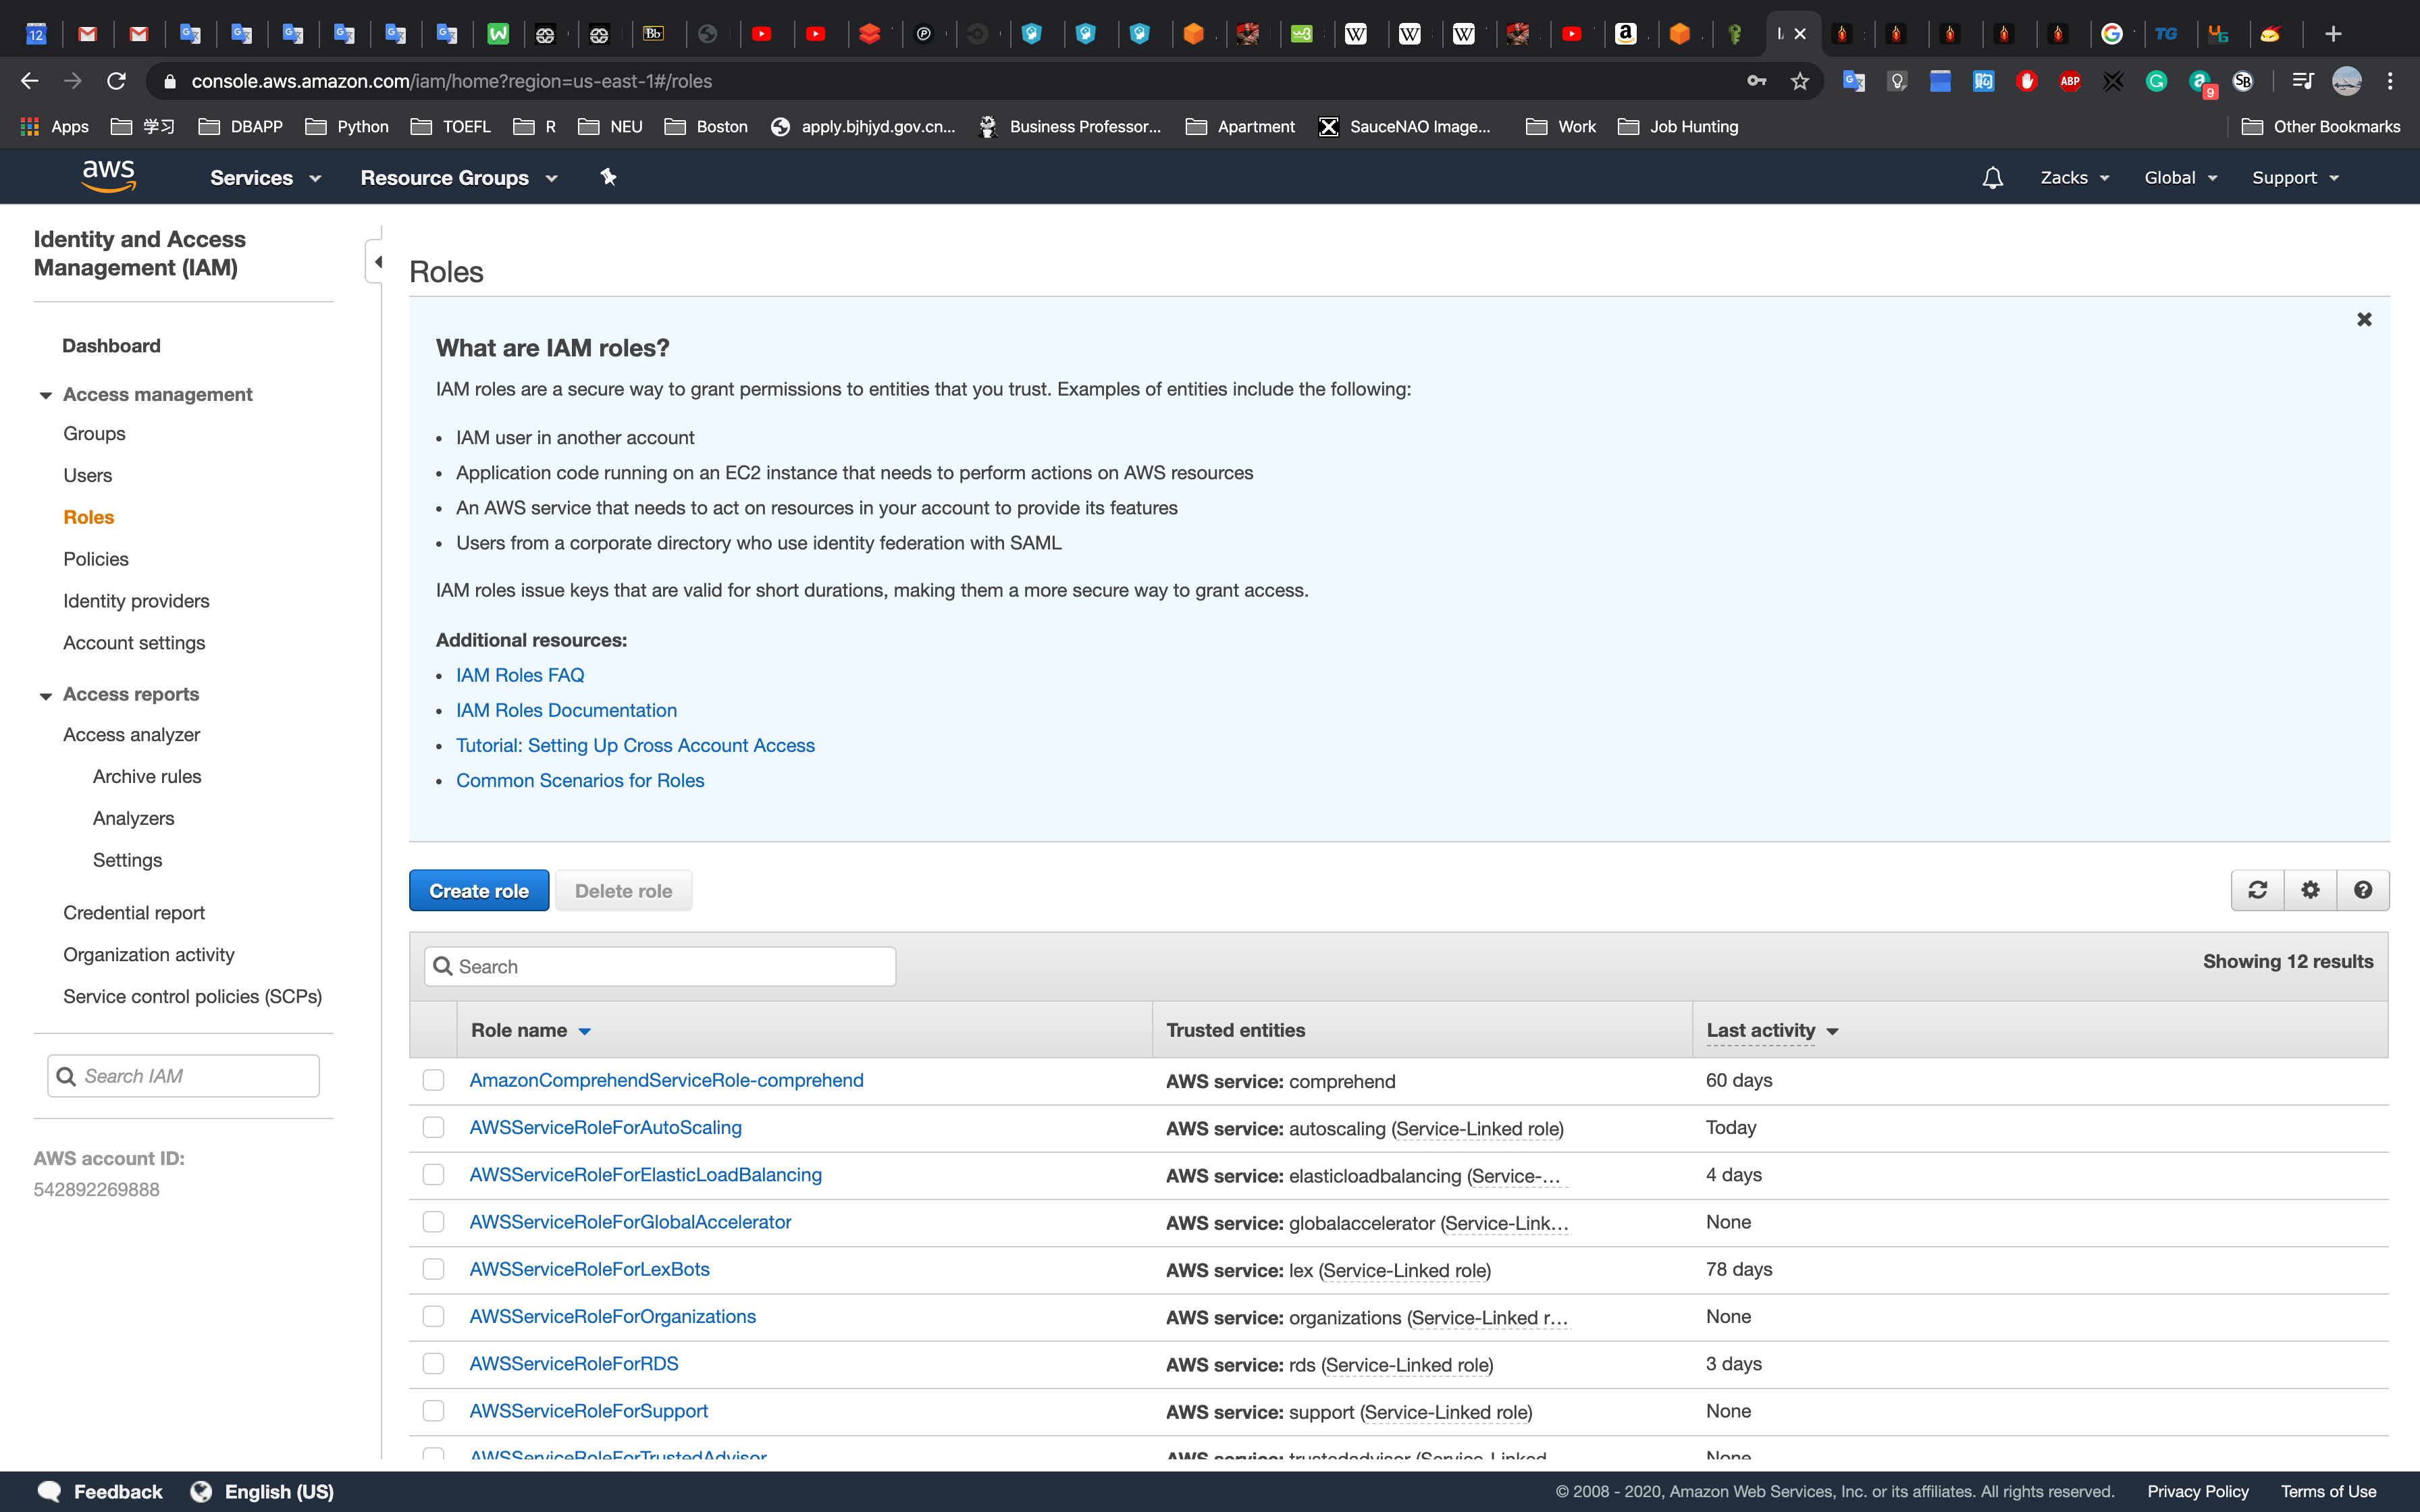2420x1512 pixels.
Task: Navigate to Users in sidebar
Action: pos(88,475)
